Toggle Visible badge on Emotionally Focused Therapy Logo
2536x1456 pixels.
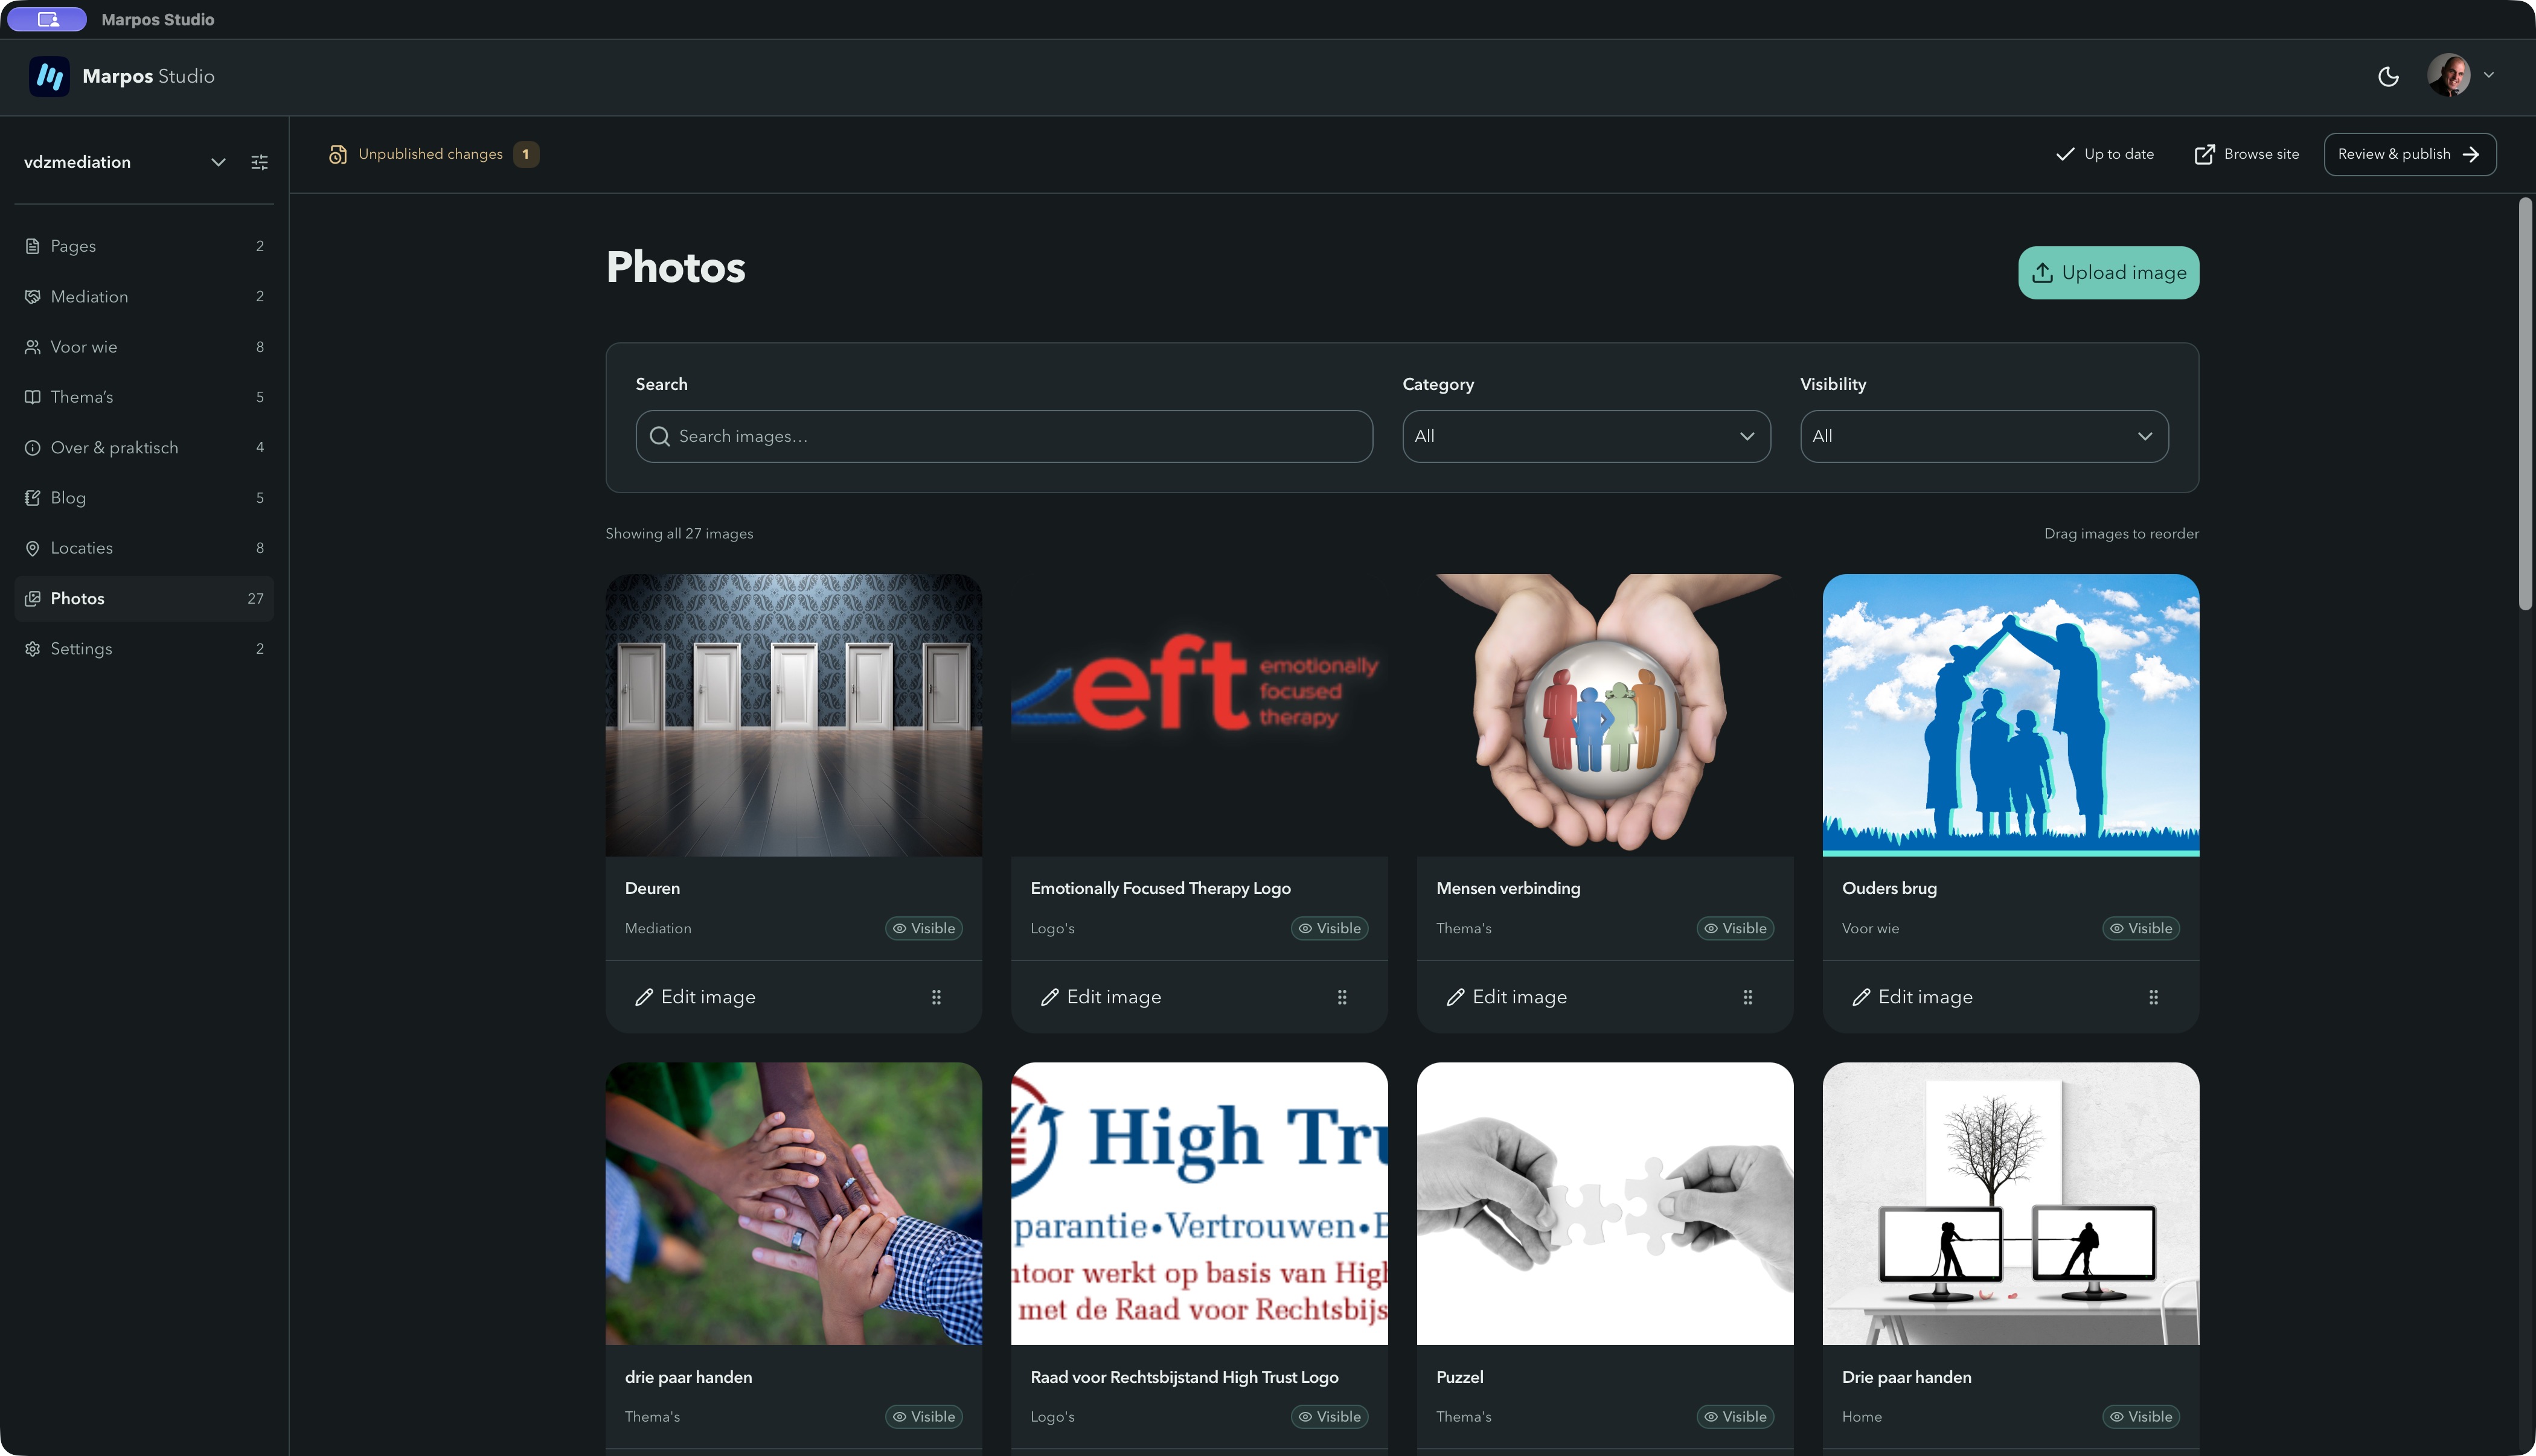pos(1329,928)
